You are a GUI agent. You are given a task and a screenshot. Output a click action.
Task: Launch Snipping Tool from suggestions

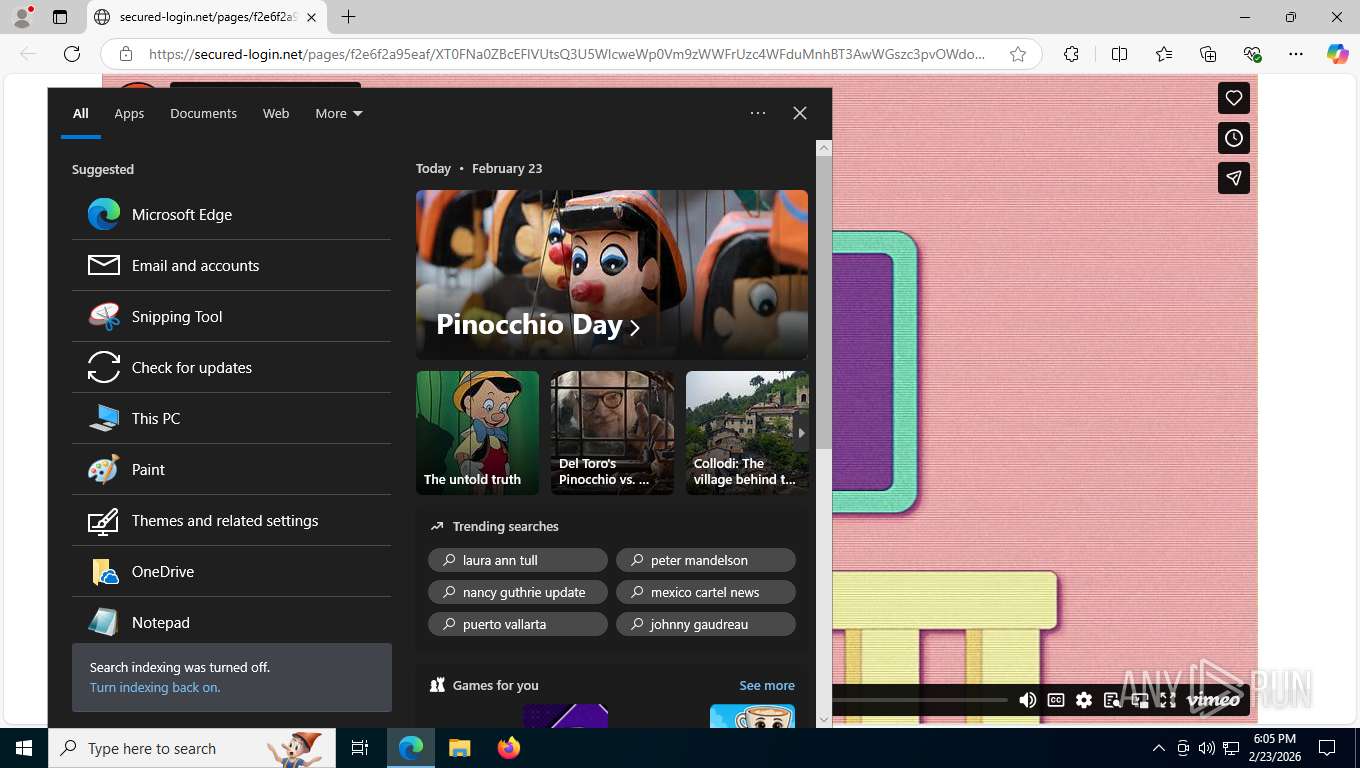pyautogui.click(x=231, y=316)
